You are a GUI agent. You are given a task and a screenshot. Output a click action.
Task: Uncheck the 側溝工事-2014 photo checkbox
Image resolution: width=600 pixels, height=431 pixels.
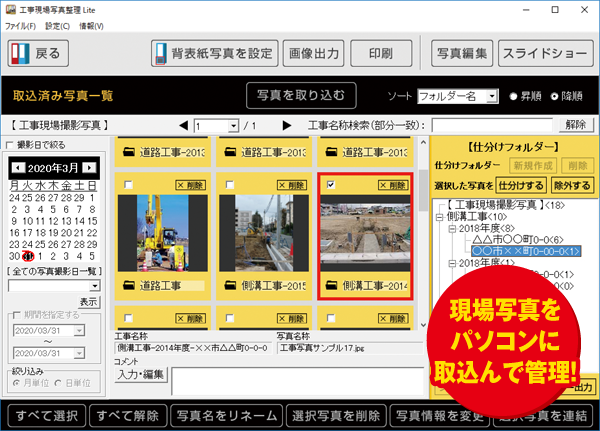331,185
